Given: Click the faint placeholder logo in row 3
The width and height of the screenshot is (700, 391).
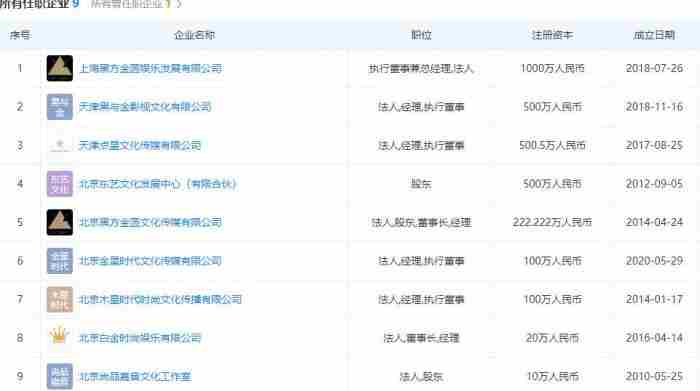Looking at the screenshot, I should click(x=60, y=145).
